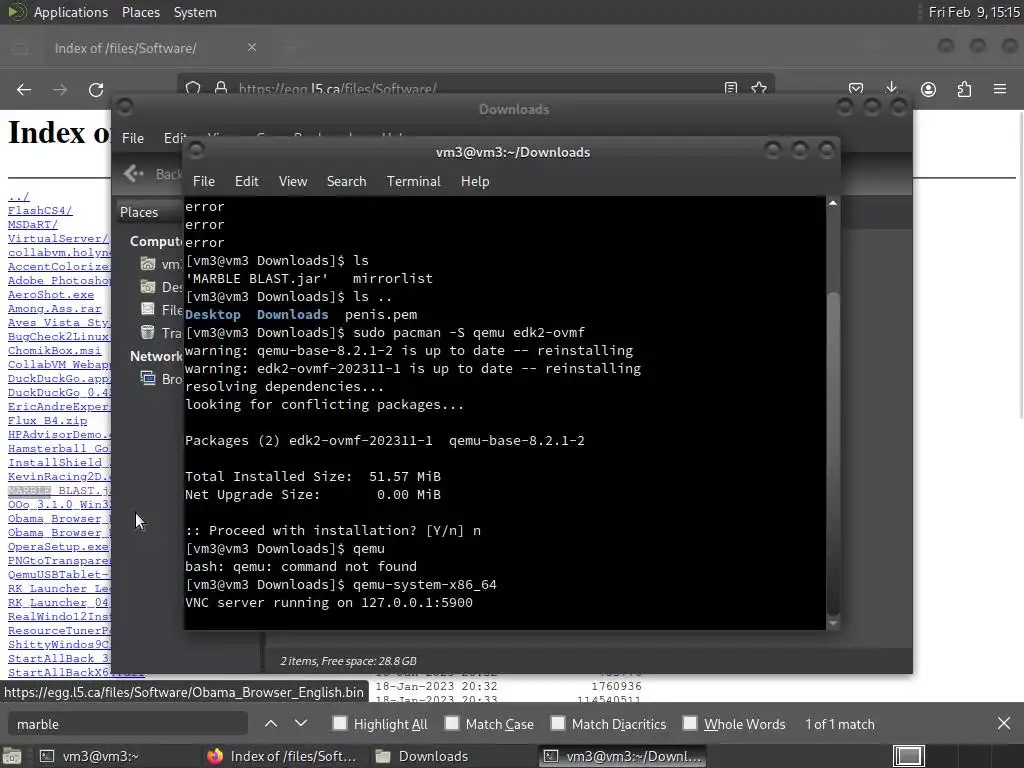Click the terminal window title vm3@vm3:~/Downloads

click(x=513, y=152)
